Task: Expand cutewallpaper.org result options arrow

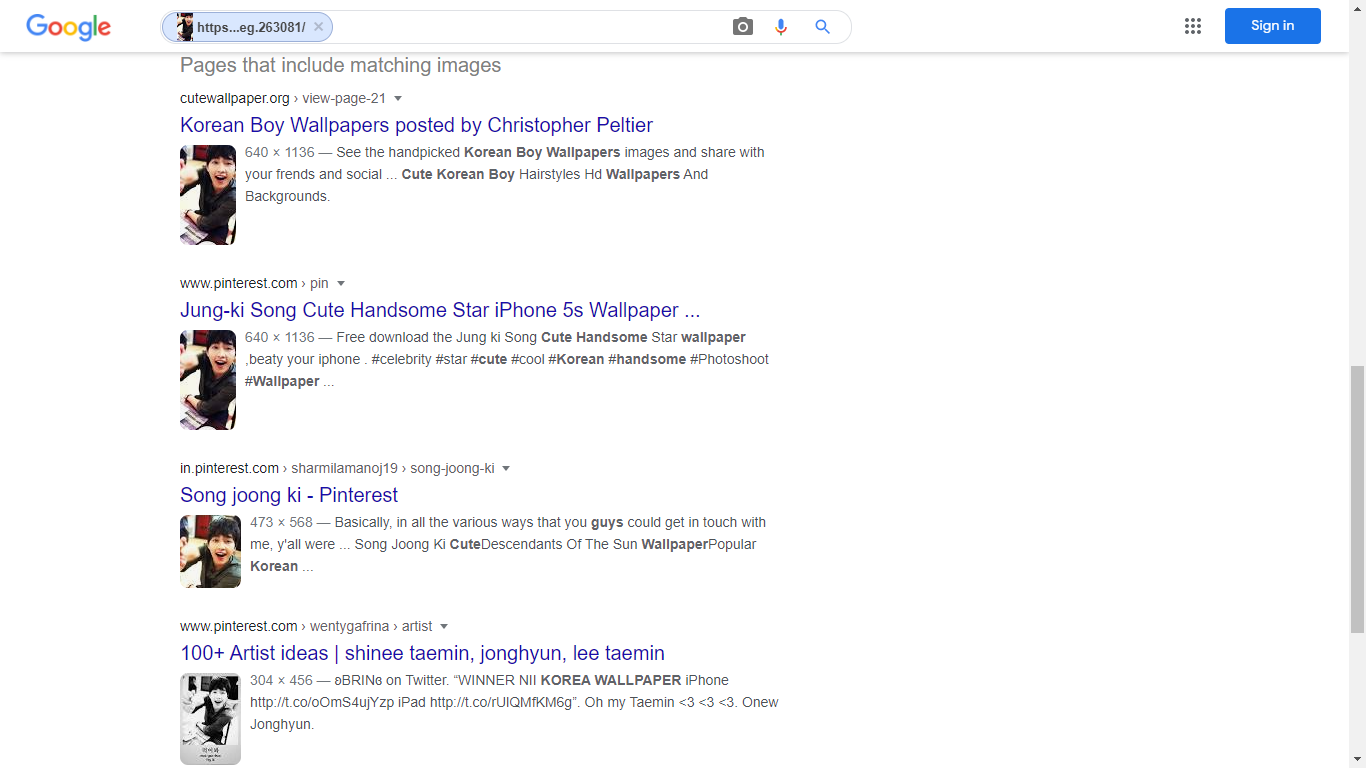Action: click(x=398, y=98)
